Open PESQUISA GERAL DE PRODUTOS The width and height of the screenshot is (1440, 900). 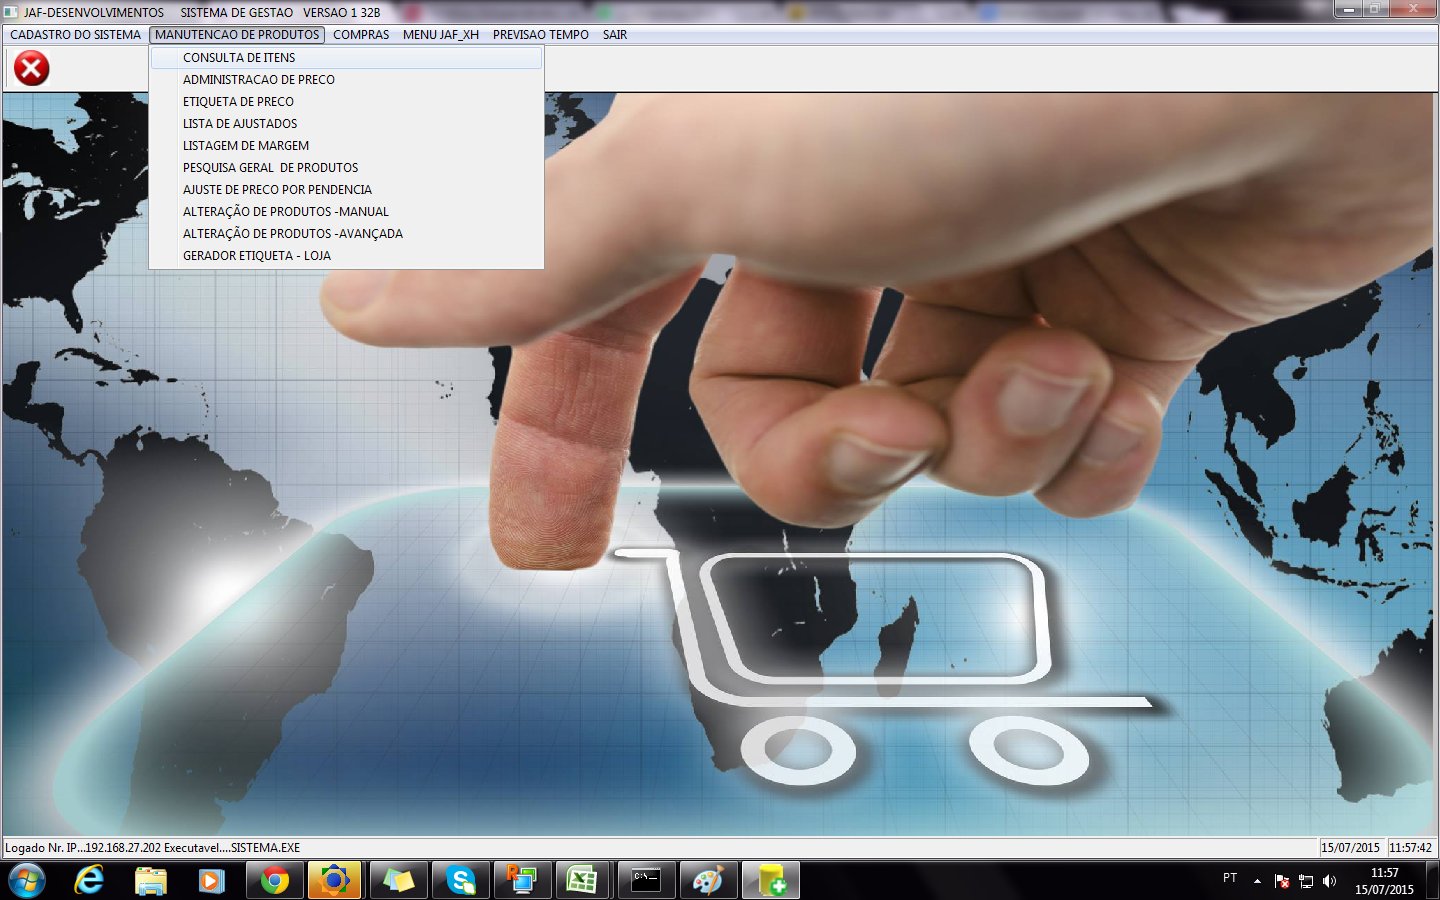pos(346,168)
